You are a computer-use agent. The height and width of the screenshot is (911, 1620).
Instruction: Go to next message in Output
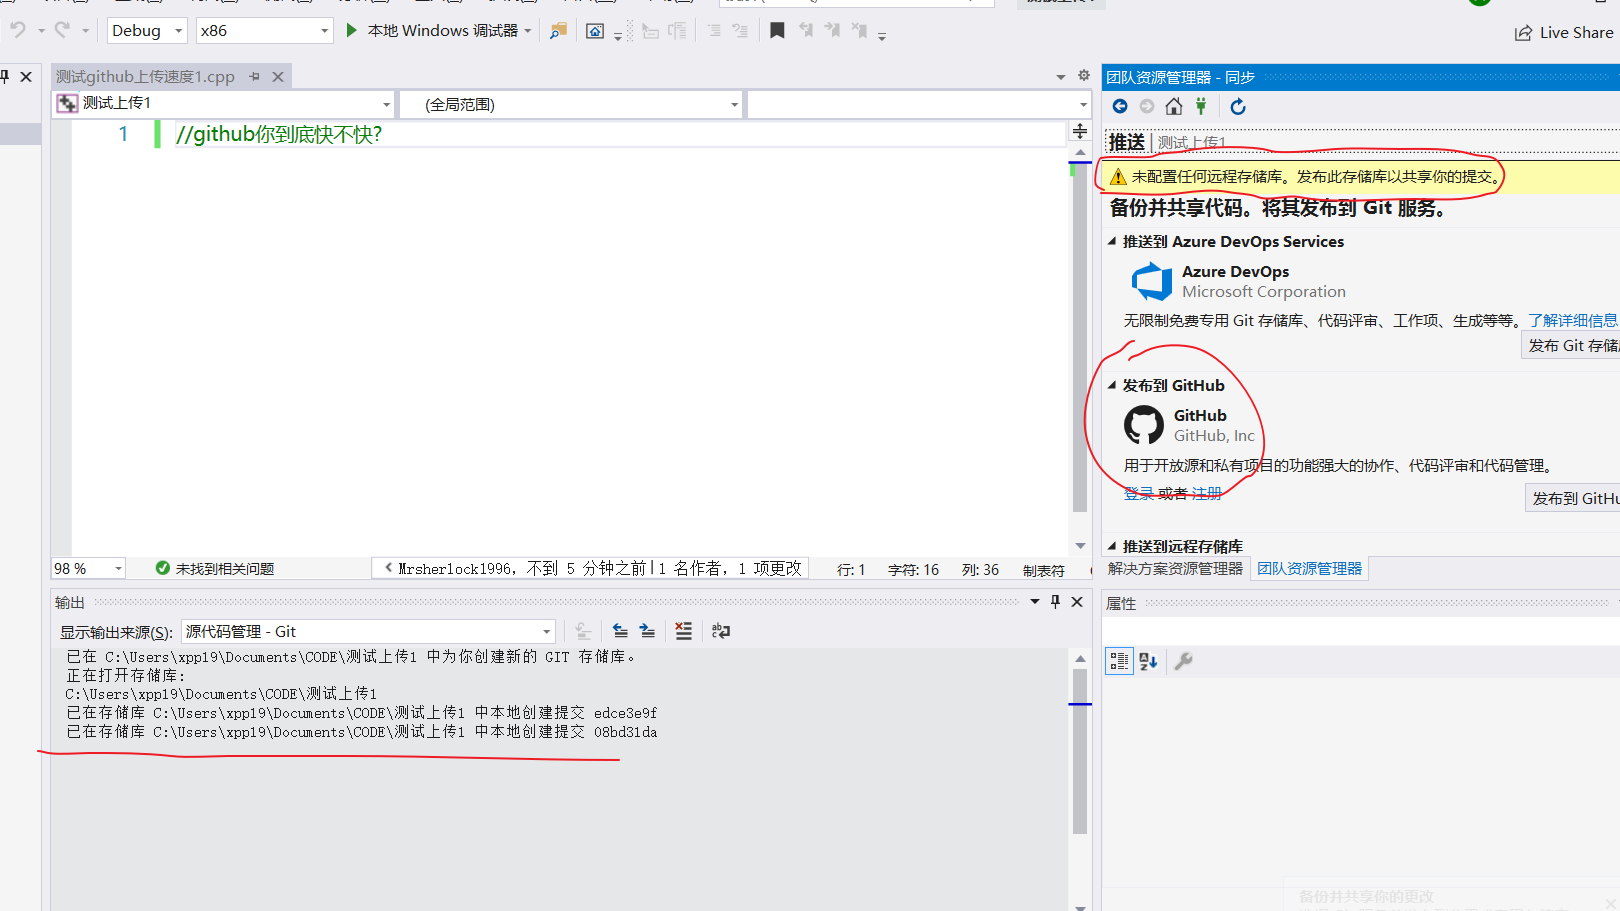point(647,631)
